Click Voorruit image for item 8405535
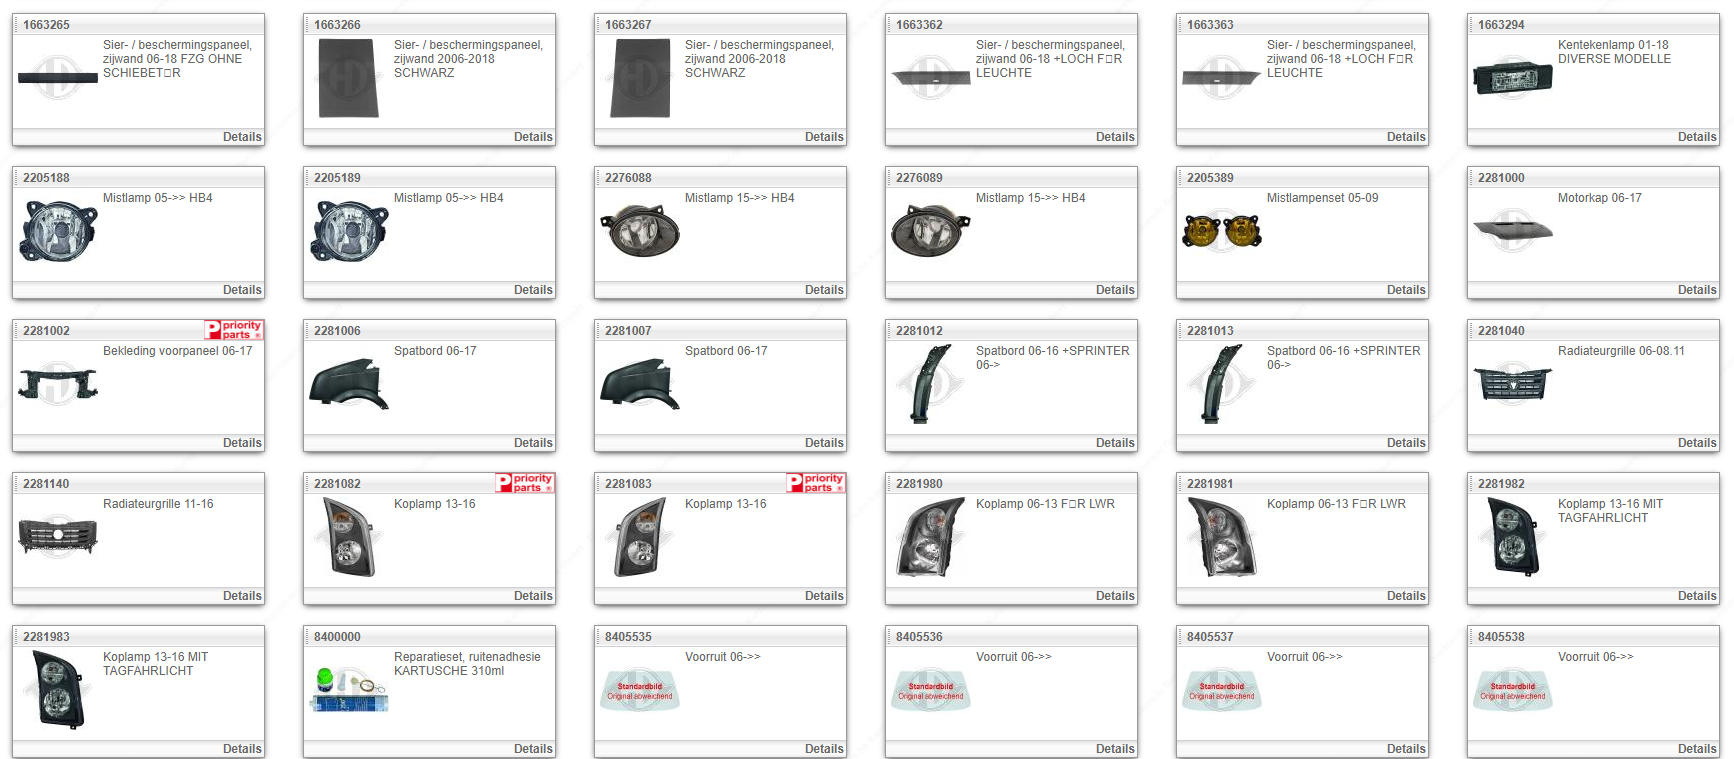This screenshot has width=1734, height=759. (x=639, y=690)
